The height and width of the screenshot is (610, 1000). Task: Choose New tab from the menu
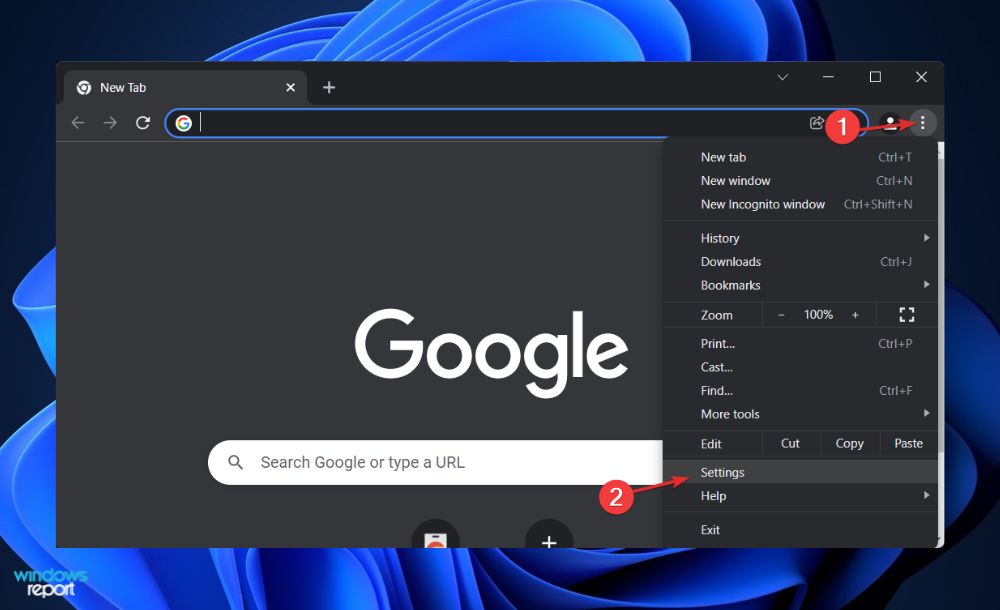(x=800, y=157)
